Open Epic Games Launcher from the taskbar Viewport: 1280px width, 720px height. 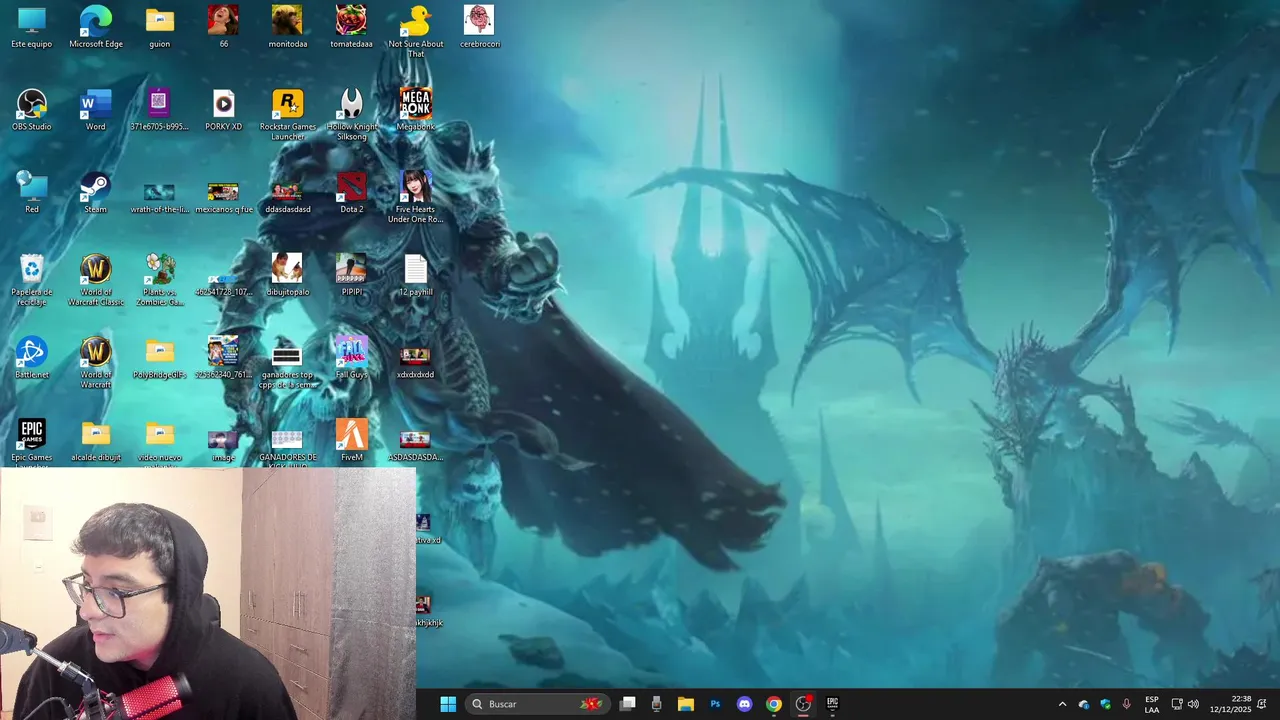point(832,704)
